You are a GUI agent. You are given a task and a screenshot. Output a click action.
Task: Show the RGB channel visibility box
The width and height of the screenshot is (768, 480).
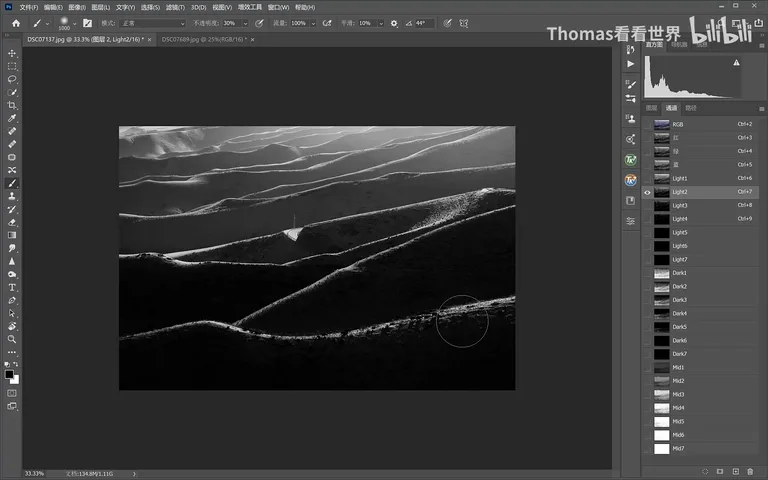(x=647, y=124)
